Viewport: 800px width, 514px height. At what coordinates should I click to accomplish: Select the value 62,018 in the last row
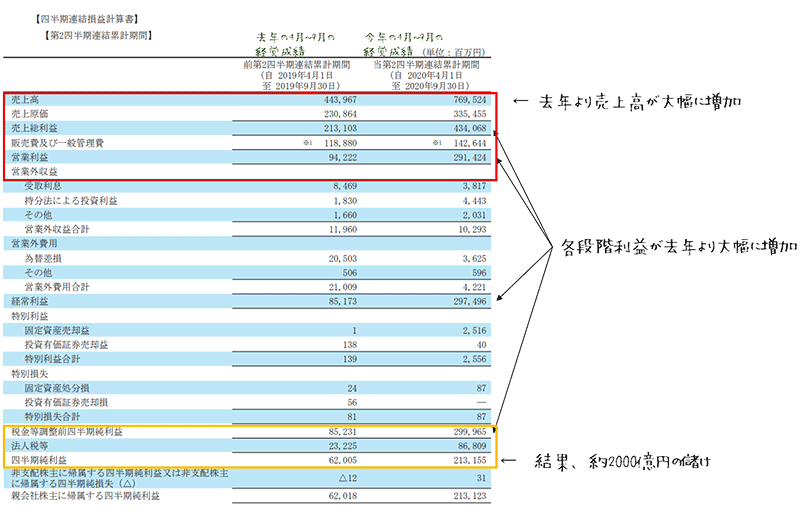(343, 496)
